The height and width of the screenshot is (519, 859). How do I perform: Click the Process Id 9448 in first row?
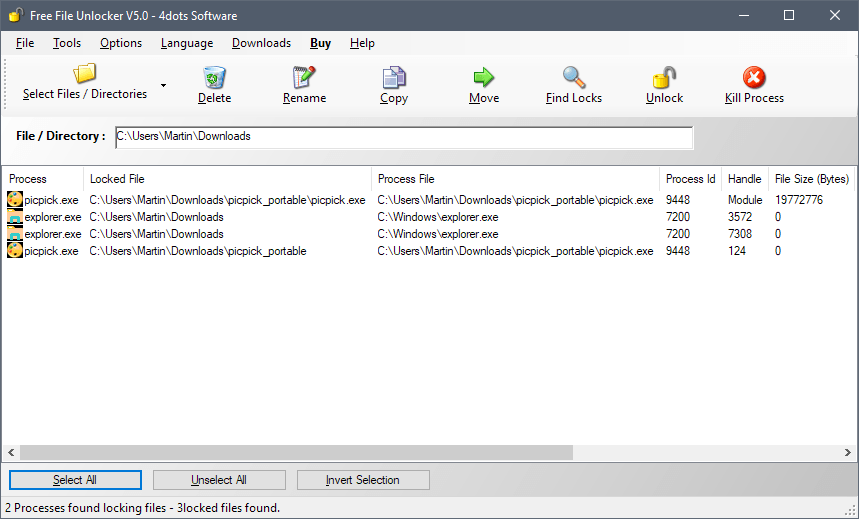tap(678, 200)
